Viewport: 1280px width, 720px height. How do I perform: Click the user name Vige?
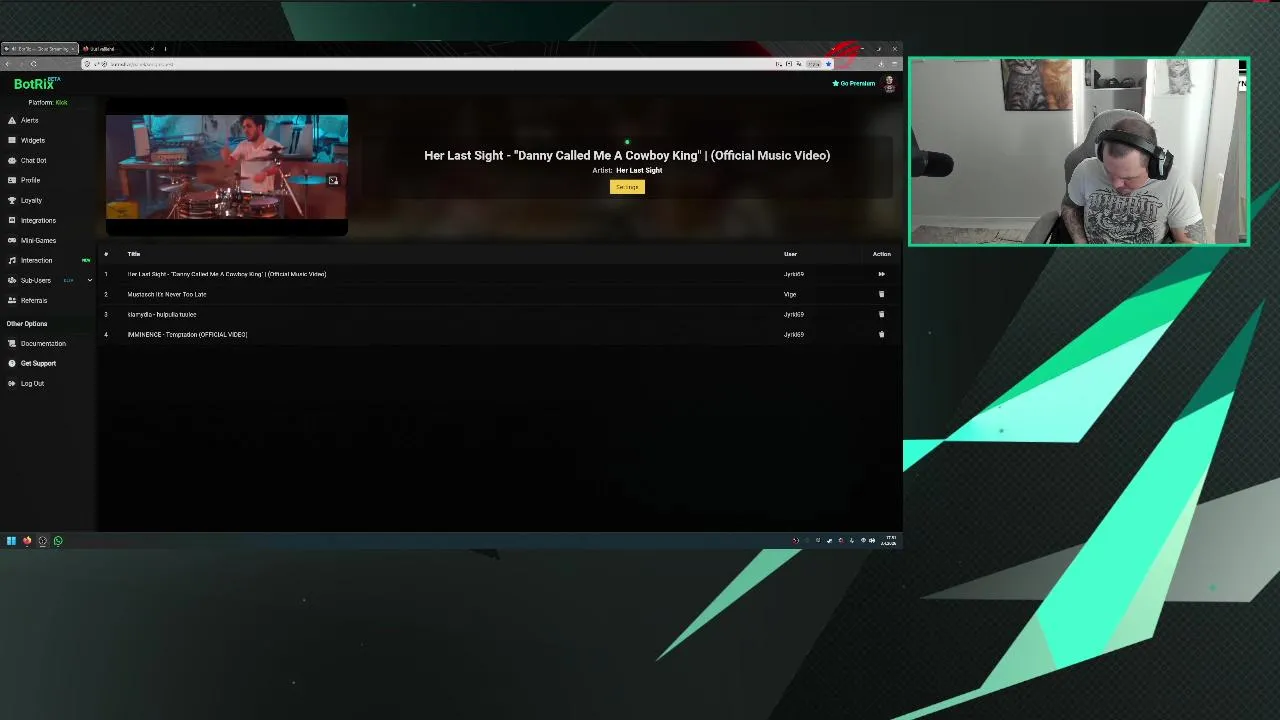[790, 294]
